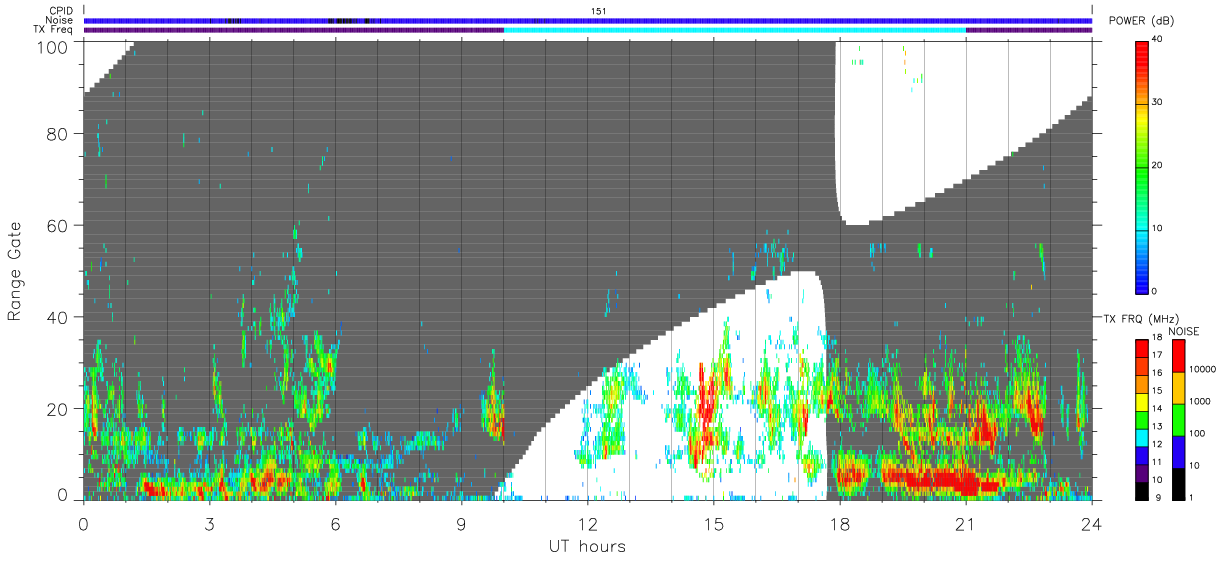Click the NOISE legend title
1228x567 pixels.
1184,330
